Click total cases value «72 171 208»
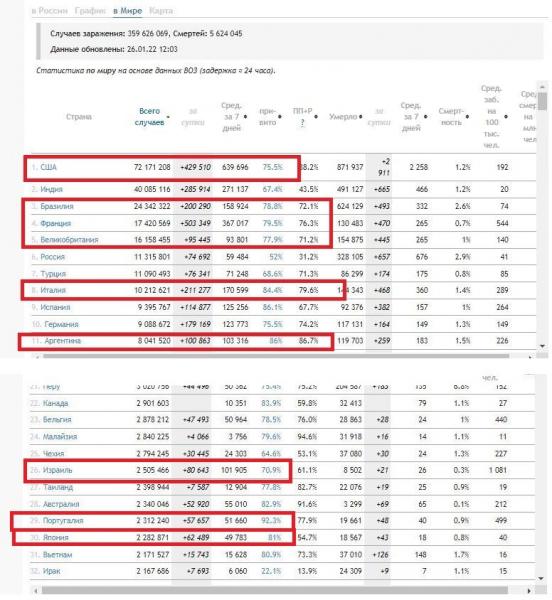Screen dimensions: 552x600 [152, 167]
